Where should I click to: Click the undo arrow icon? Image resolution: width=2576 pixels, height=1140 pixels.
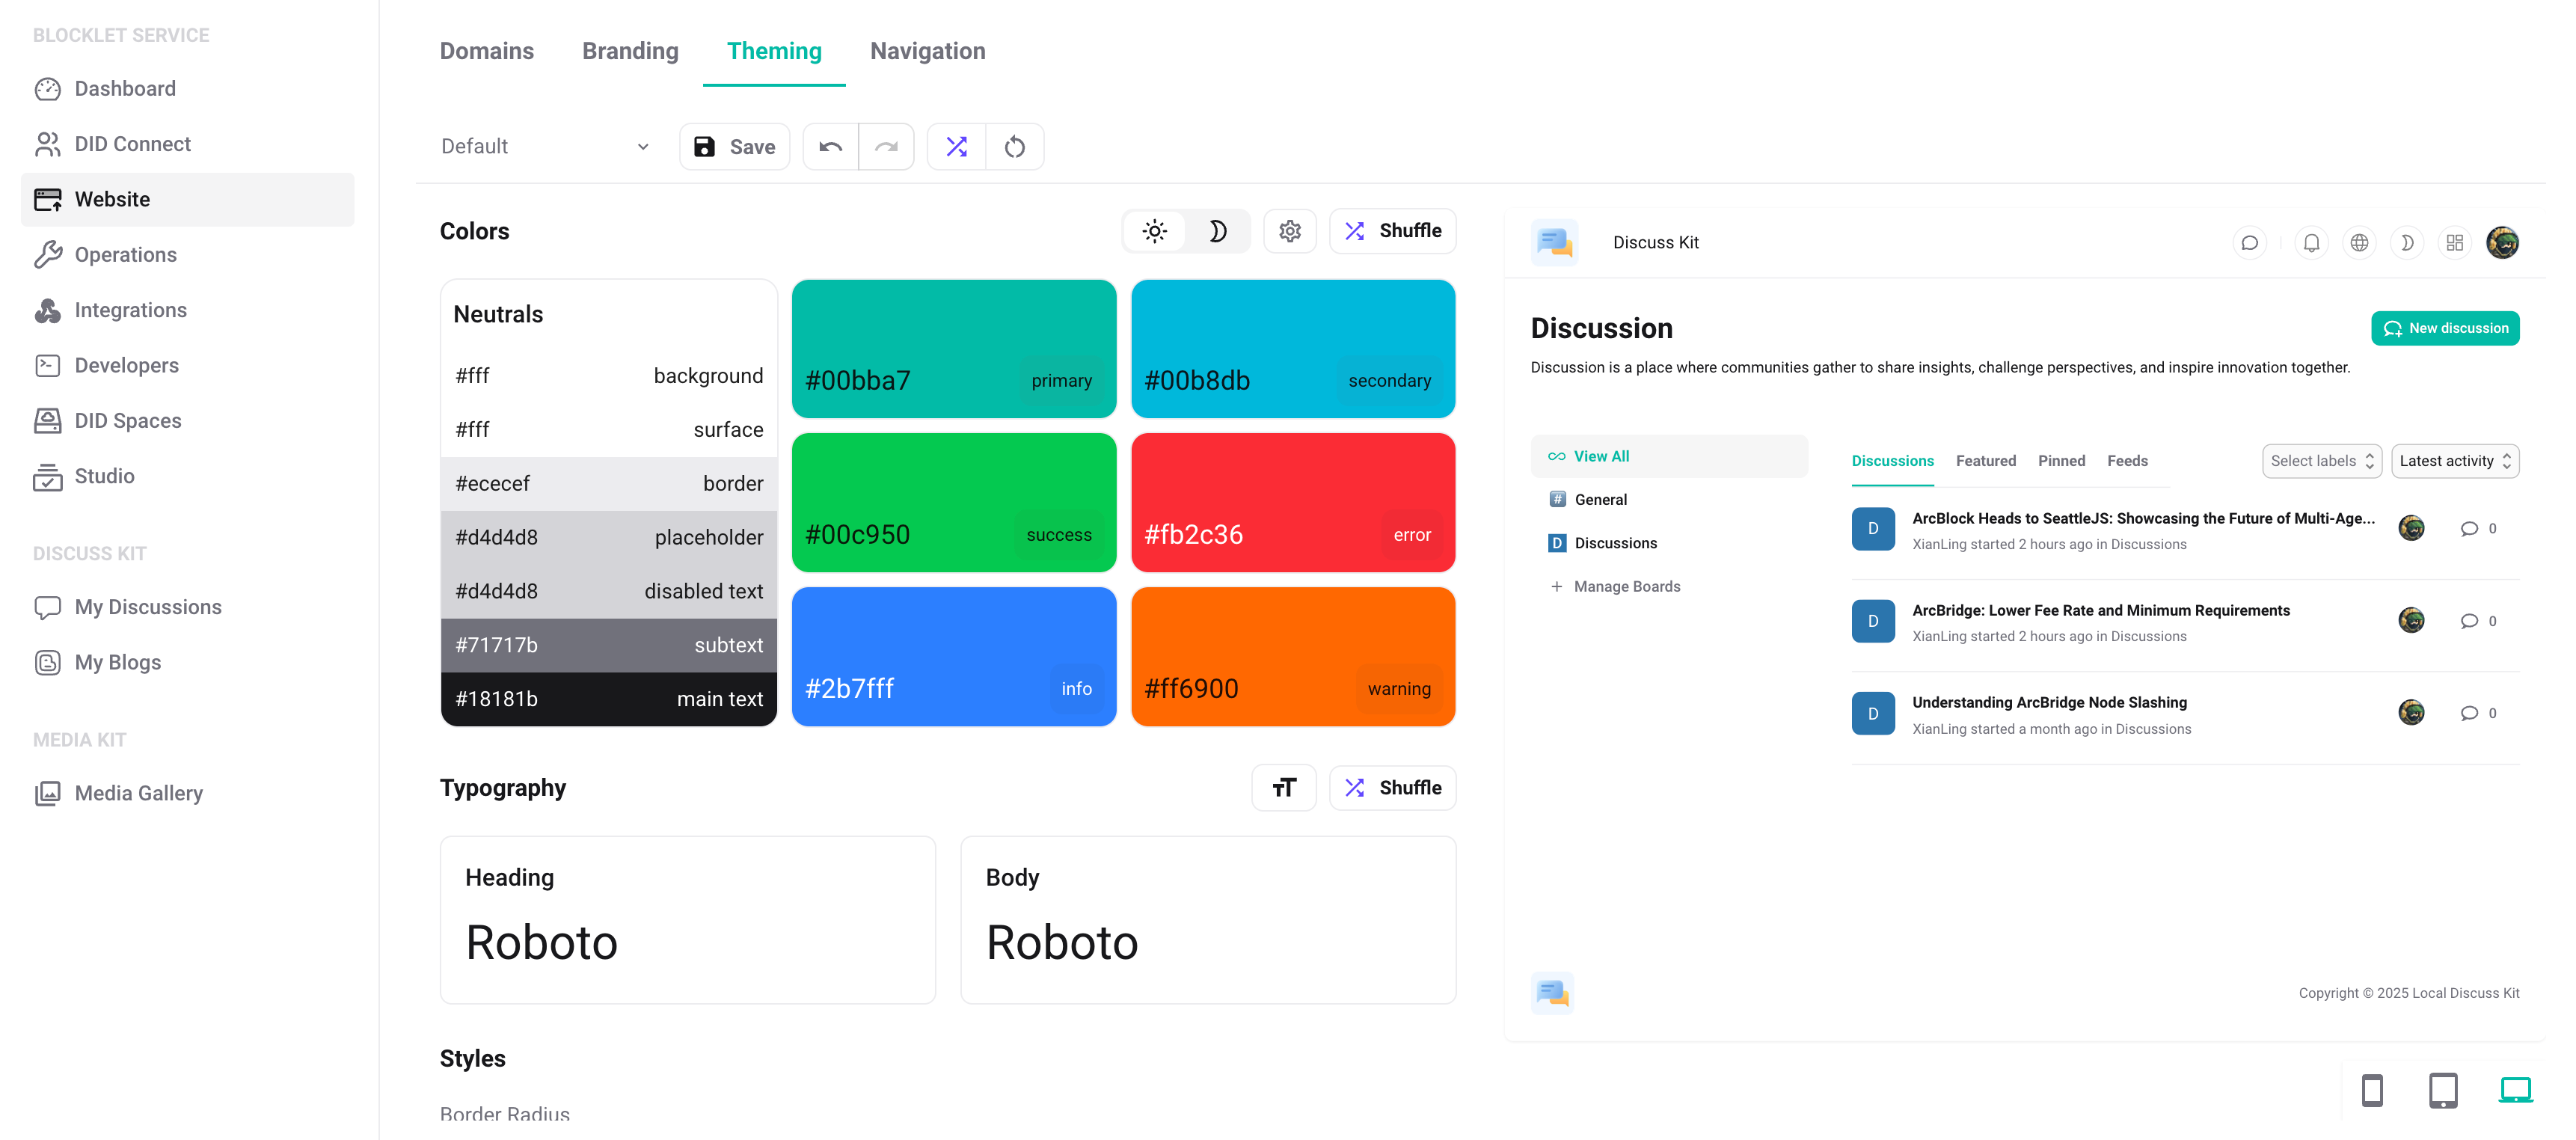[x=830, y=147]
